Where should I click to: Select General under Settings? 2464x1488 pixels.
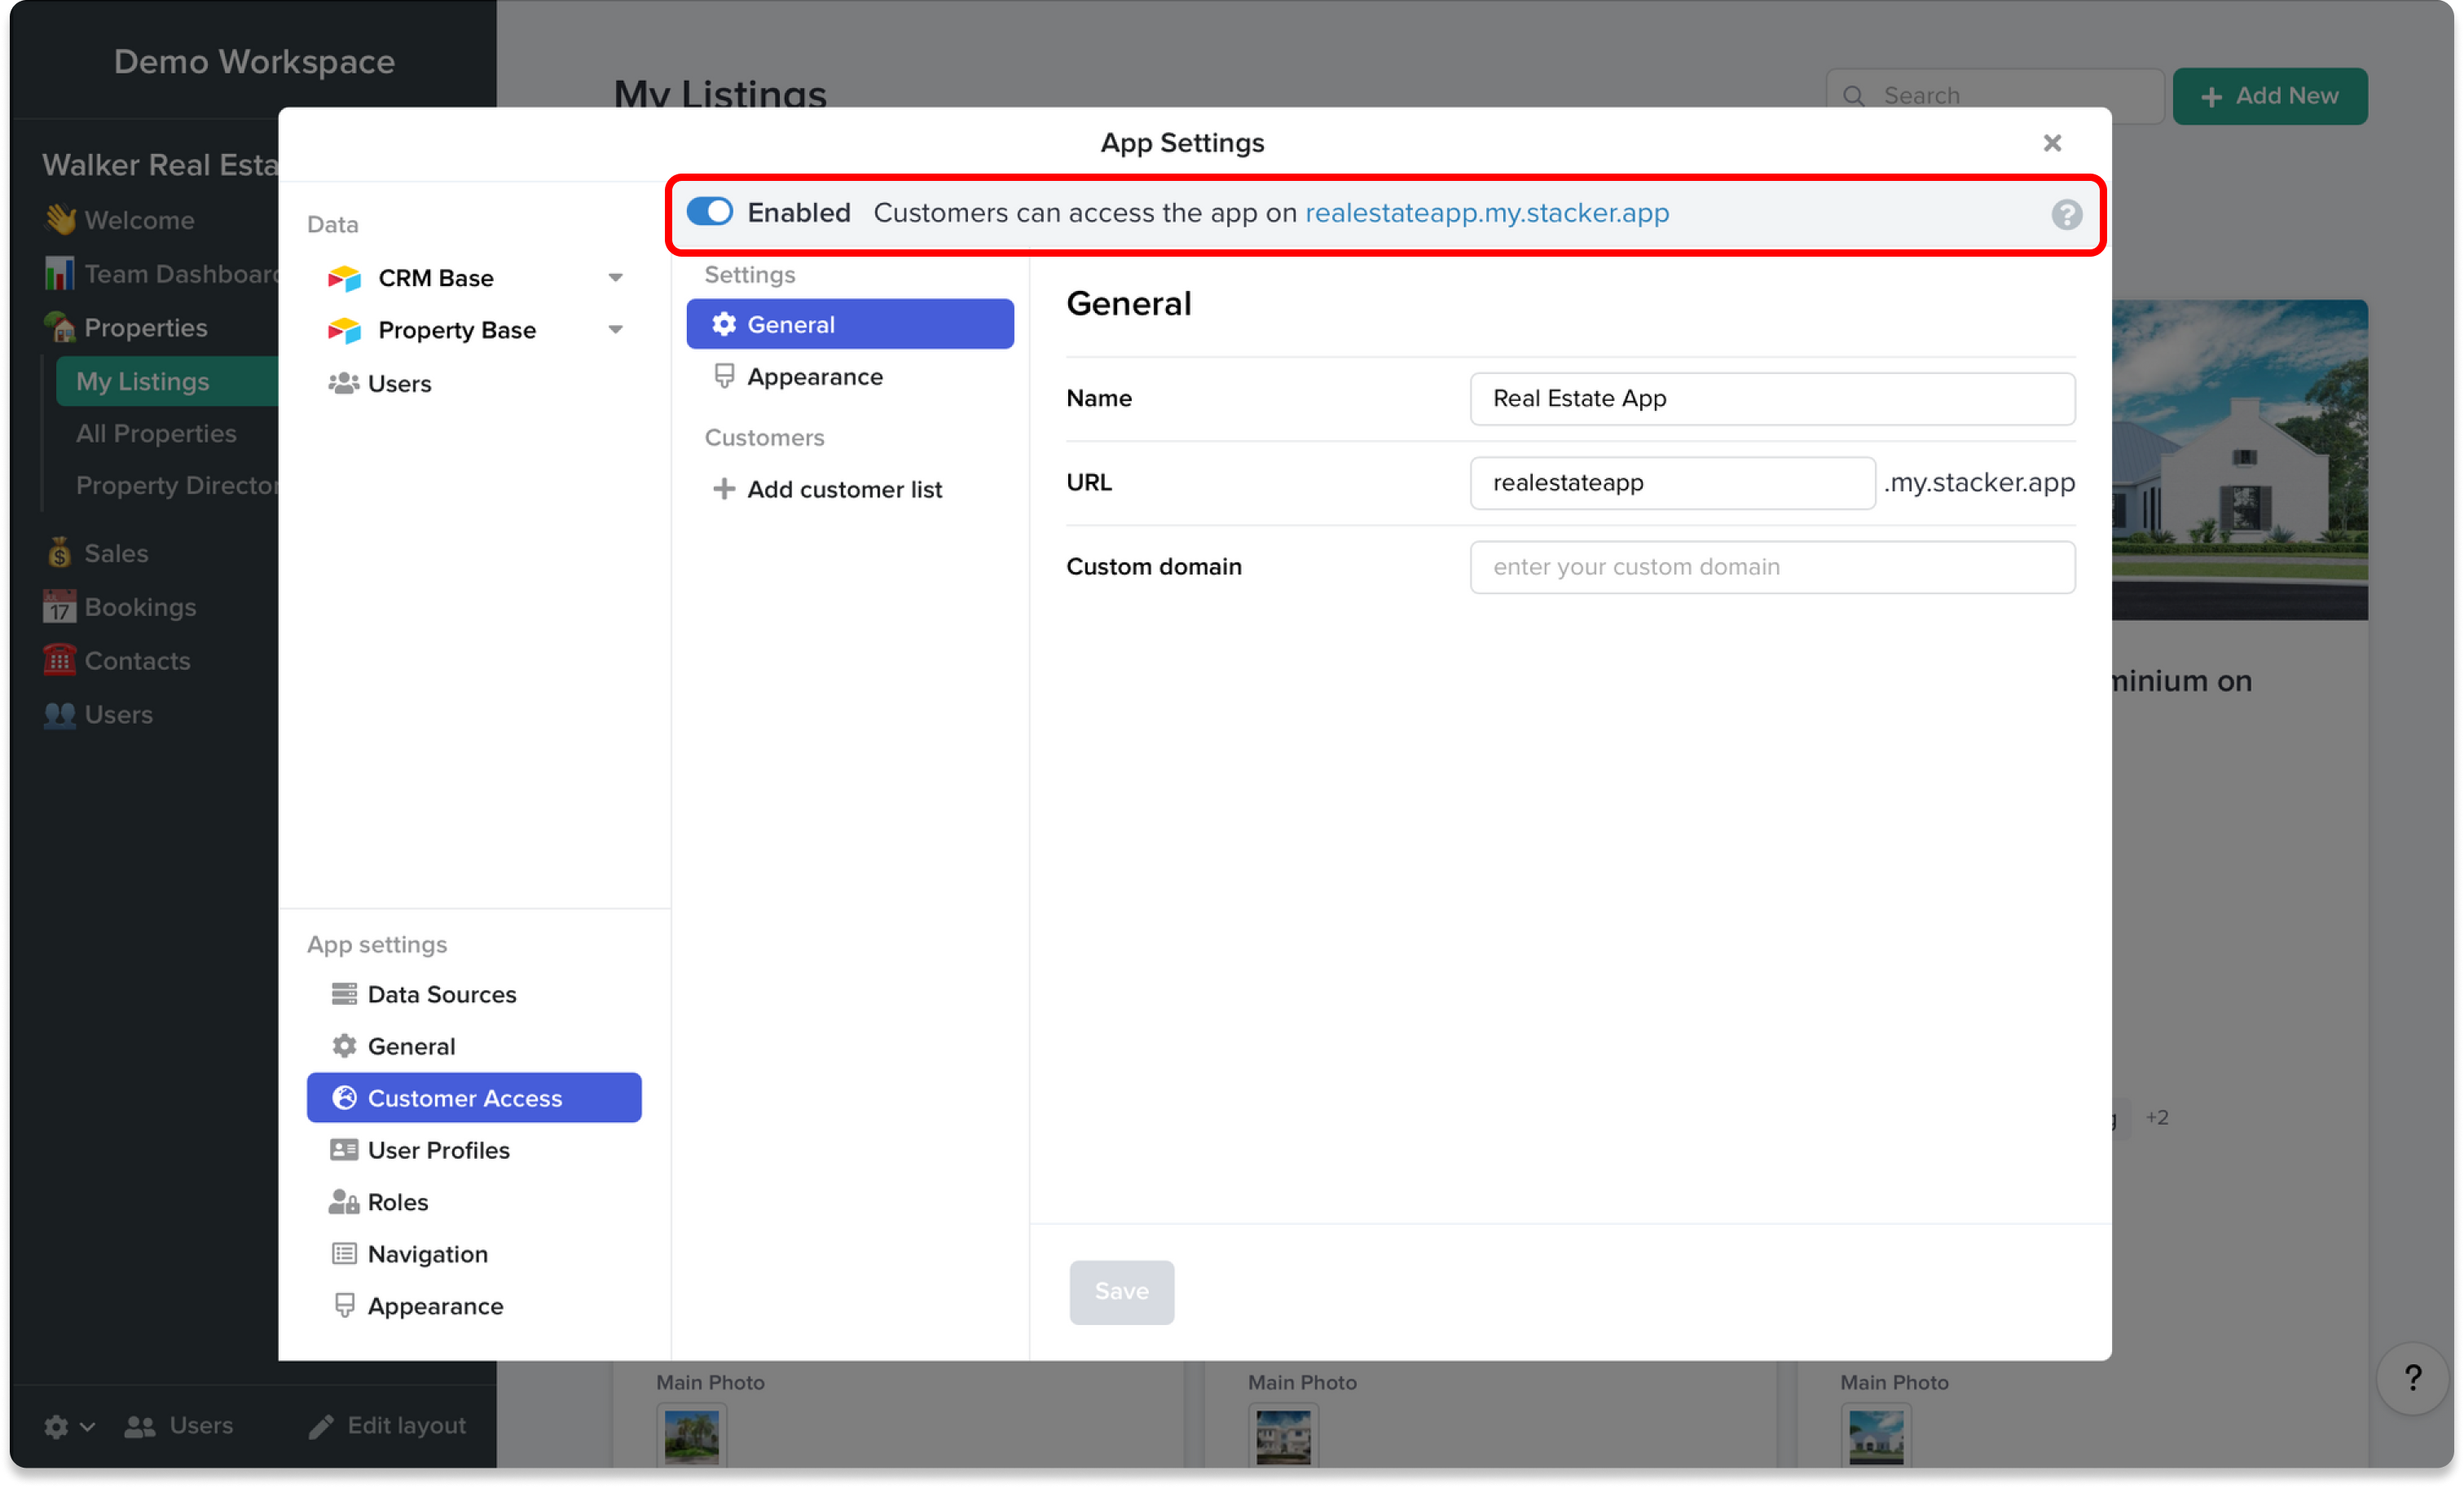pyautogui.click(x=850, y=324)
